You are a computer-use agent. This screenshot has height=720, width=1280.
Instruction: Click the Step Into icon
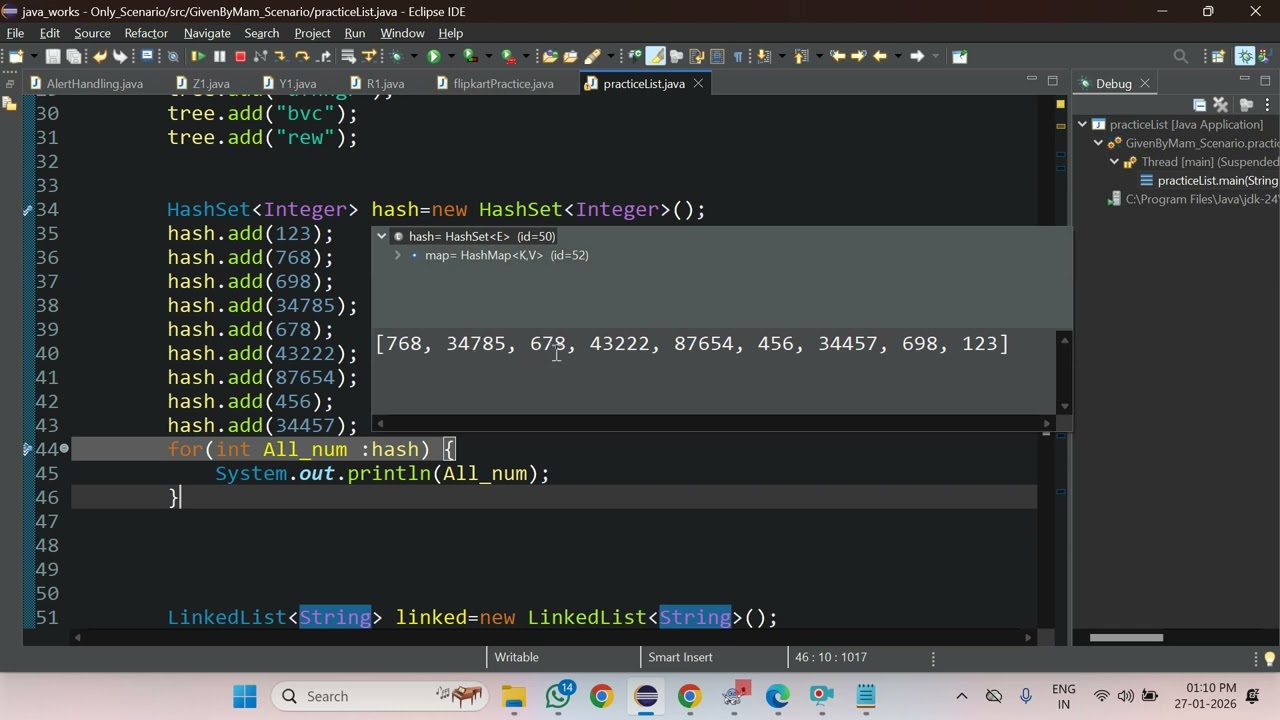tap(280, 56)
